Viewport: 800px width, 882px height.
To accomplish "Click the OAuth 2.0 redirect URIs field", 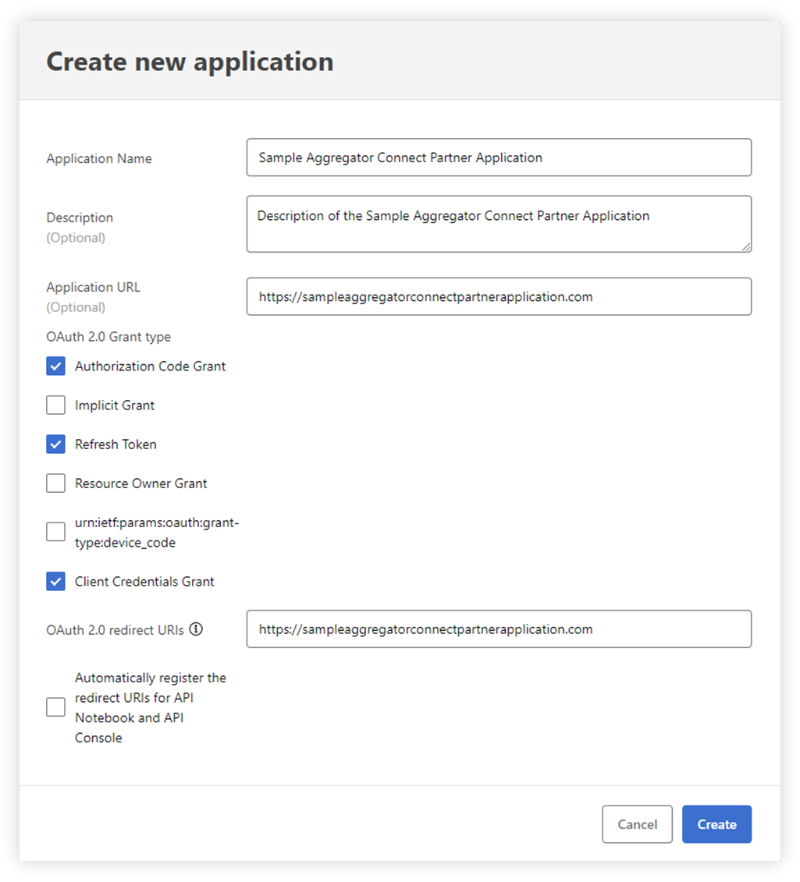I will (x=499, y=629).
